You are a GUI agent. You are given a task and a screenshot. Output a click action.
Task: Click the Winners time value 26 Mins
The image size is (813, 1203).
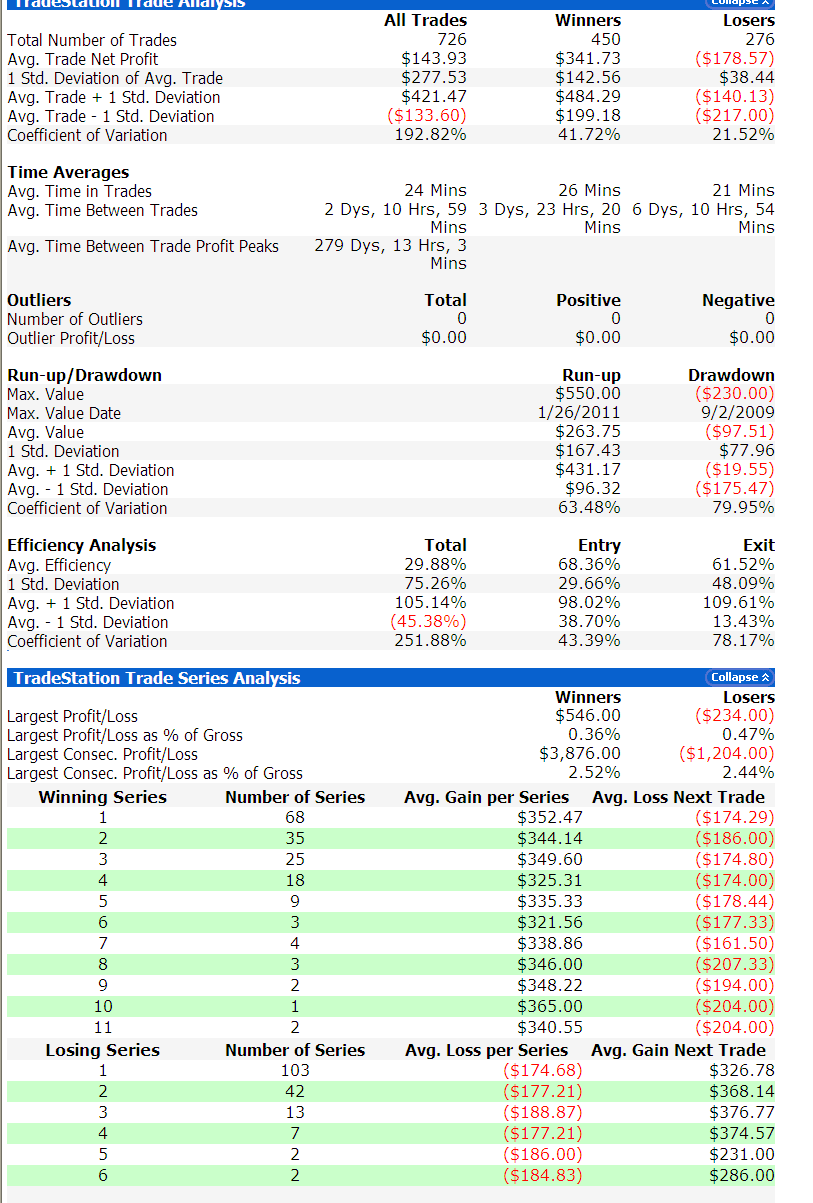pyautogui.click(x=589, y=190)
